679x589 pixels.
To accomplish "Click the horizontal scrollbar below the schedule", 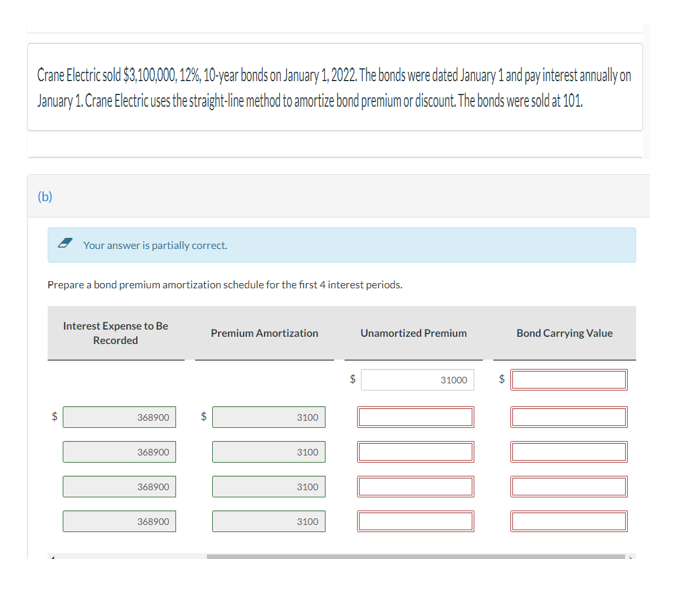I will (416, 557).
